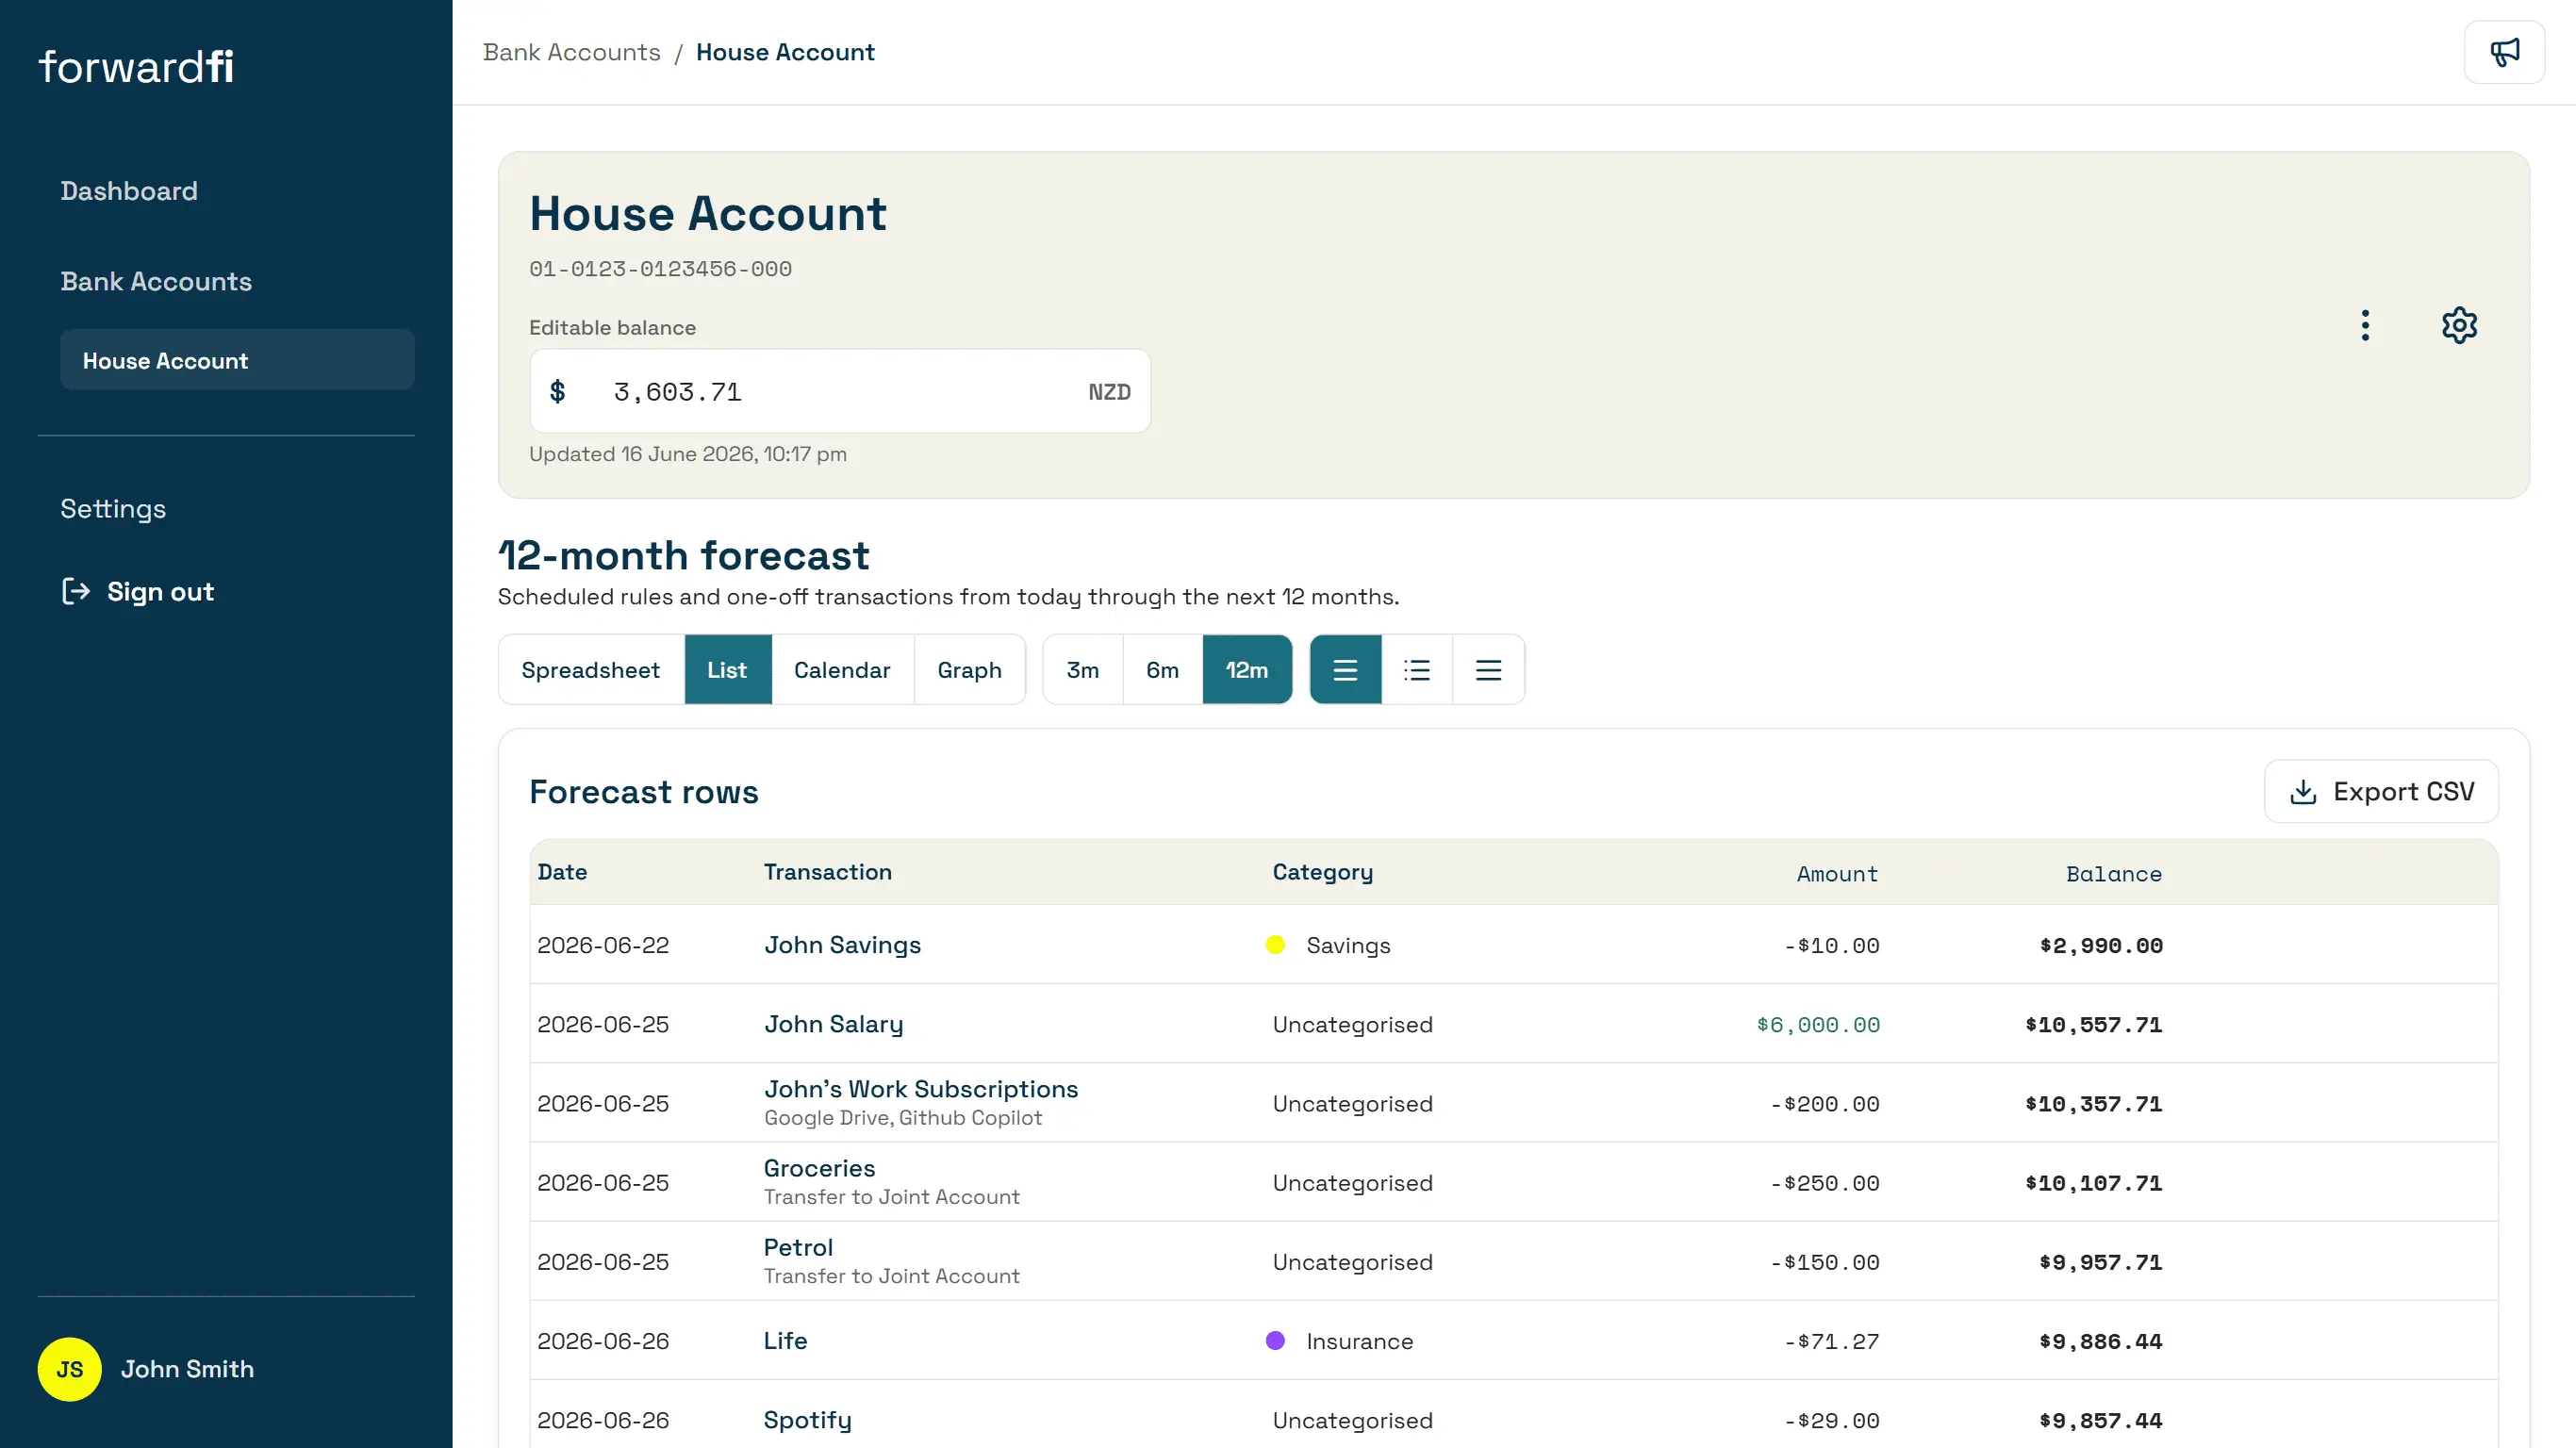Open the John Salary transaction
Screen dimensions: 2576x1448
coord(833,1024)
